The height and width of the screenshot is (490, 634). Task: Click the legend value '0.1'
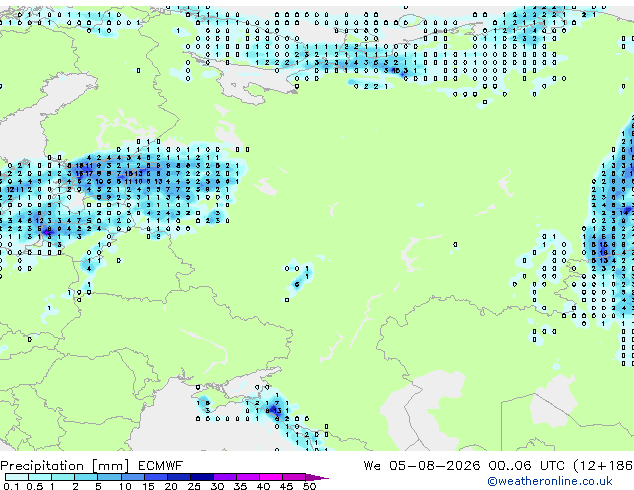[11, 486]
